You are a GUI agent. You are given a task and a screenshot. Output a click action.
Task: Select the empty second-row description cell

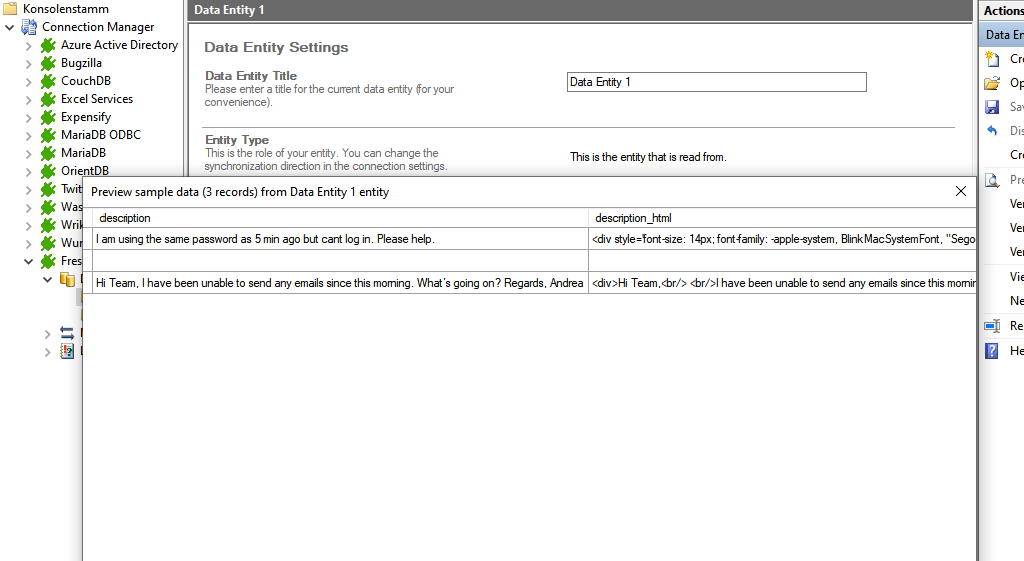tap(340, 261)
